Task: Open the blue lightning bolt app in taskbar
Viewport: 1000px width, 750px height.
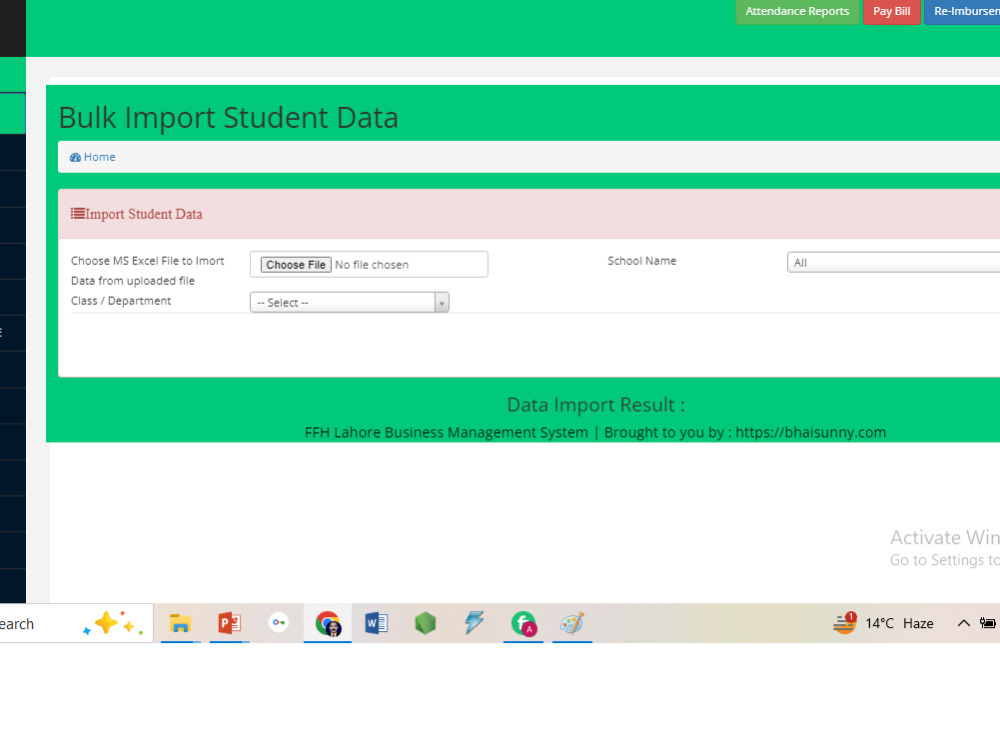Action: tap(474, 622)
